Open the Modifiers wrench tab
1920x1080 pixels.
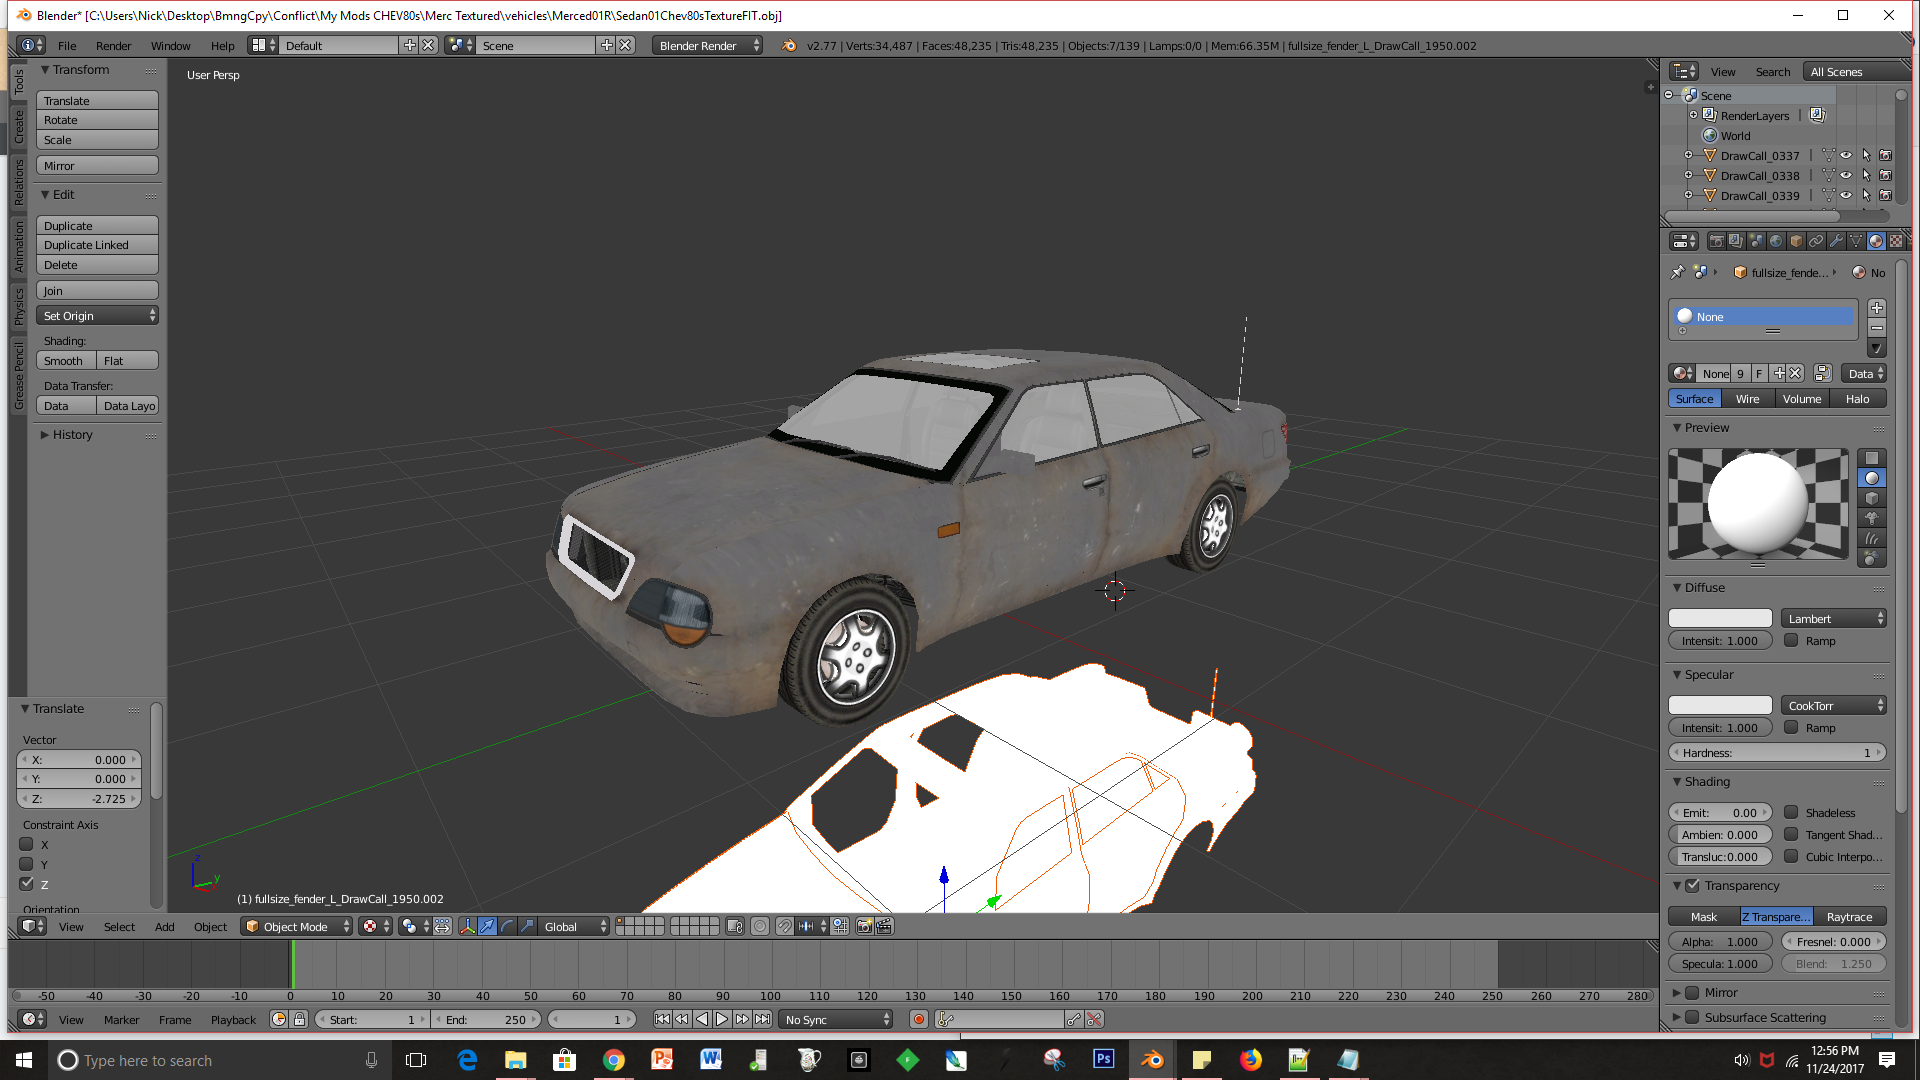(x=1836, y=241)
